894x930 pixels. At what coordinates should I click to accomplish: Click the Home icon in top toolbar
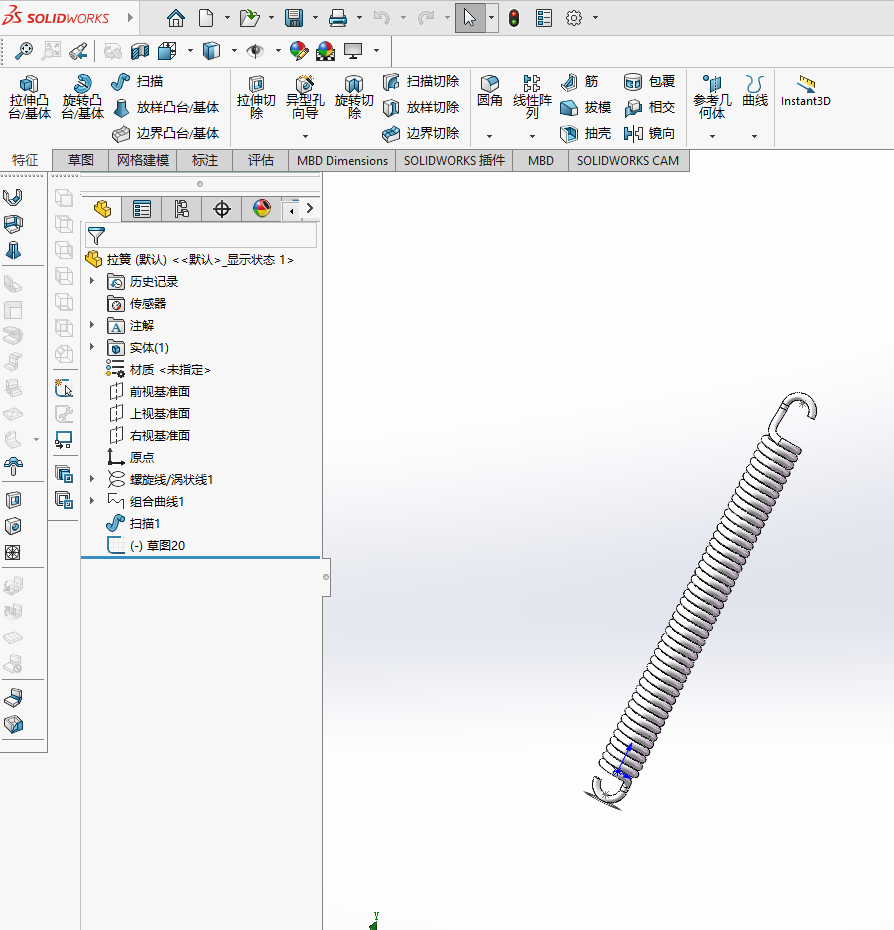click(x=176, y=18)
